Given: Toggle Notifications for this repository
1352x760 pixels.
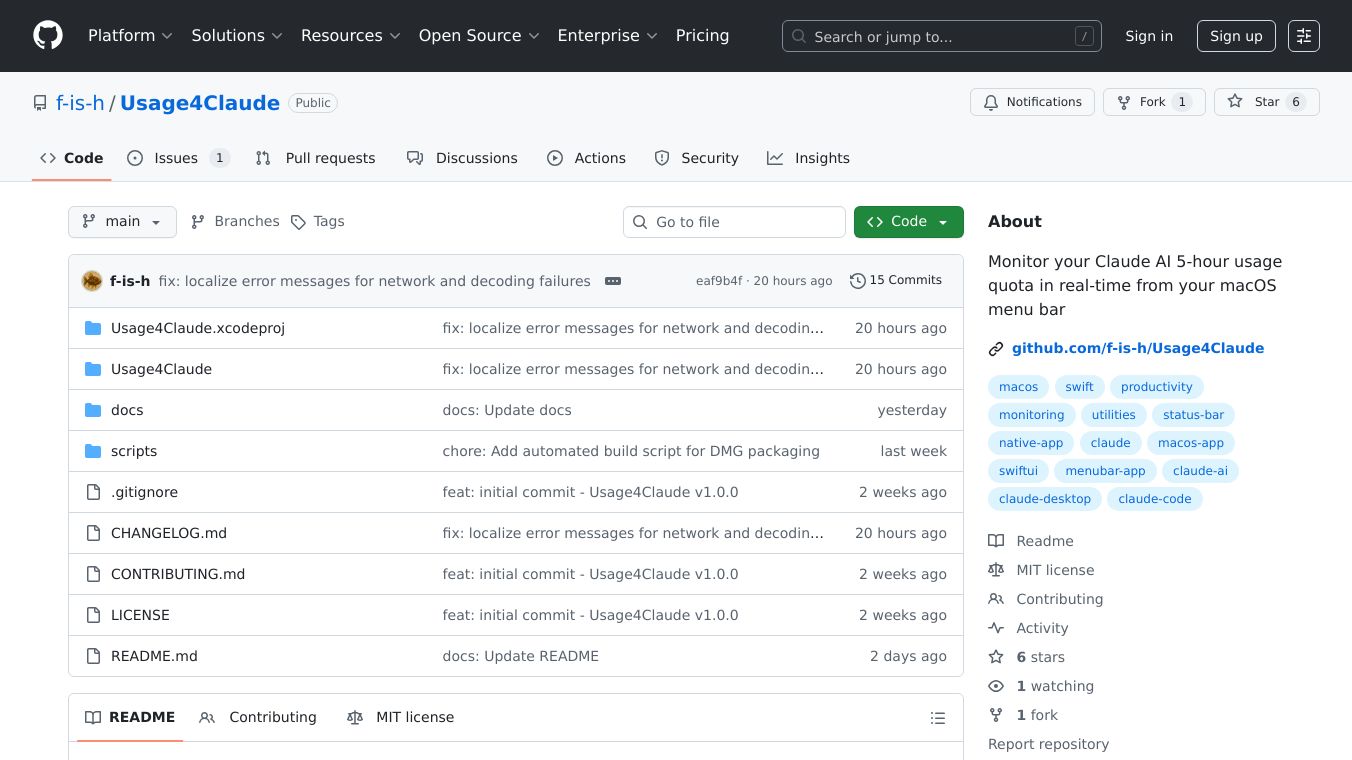Looking at the screenshot, I should (1032, 102).
